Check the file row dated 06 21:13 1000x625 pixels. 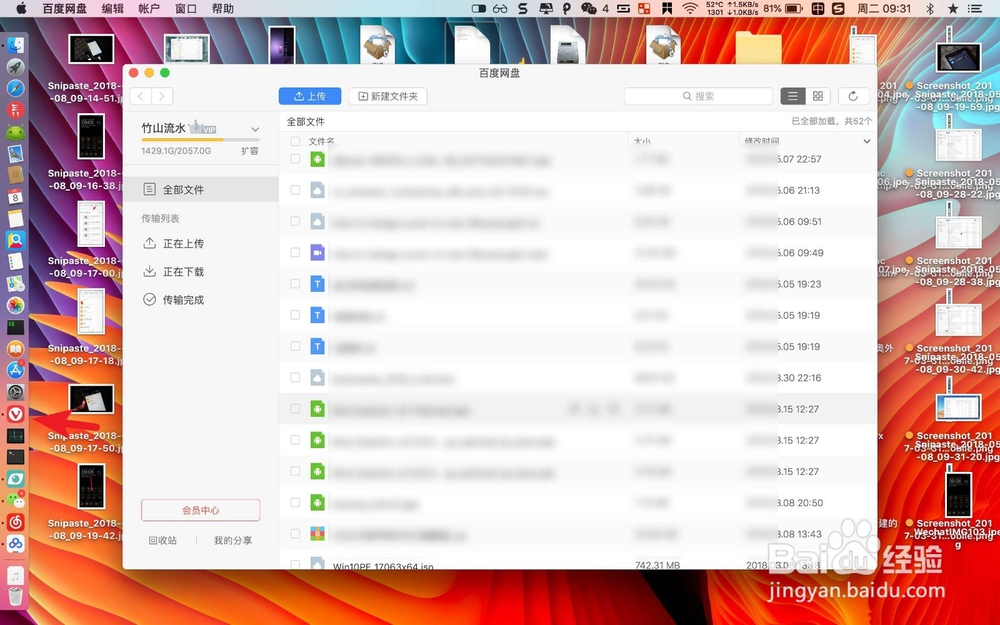click(295, 189)
